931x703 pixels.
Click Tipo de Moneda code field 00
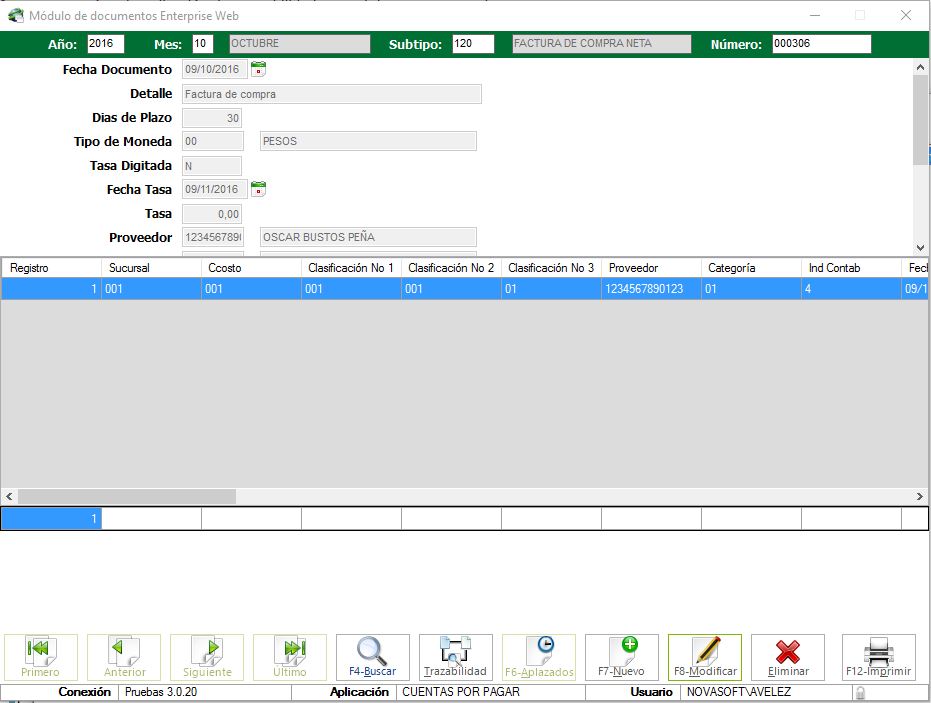[213, 141]
